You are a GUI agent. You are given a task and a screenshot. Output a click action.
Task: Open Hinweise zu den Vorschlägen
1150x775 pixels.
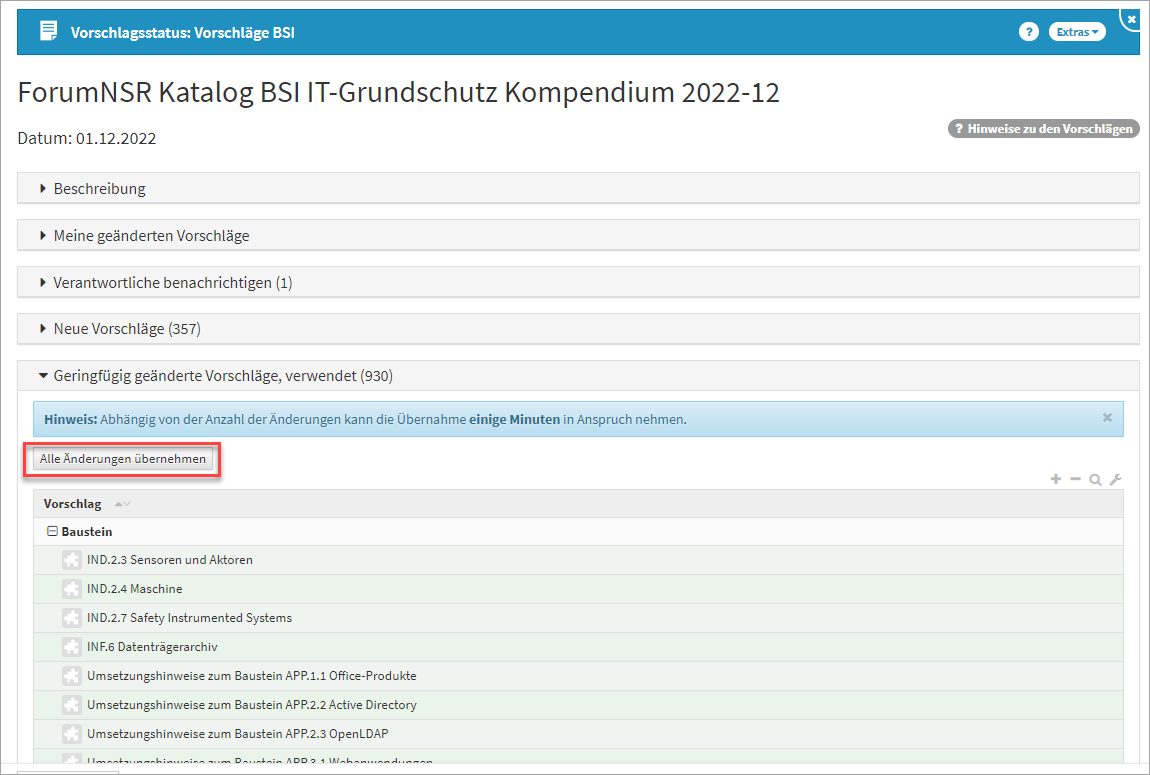point(1043,129)
